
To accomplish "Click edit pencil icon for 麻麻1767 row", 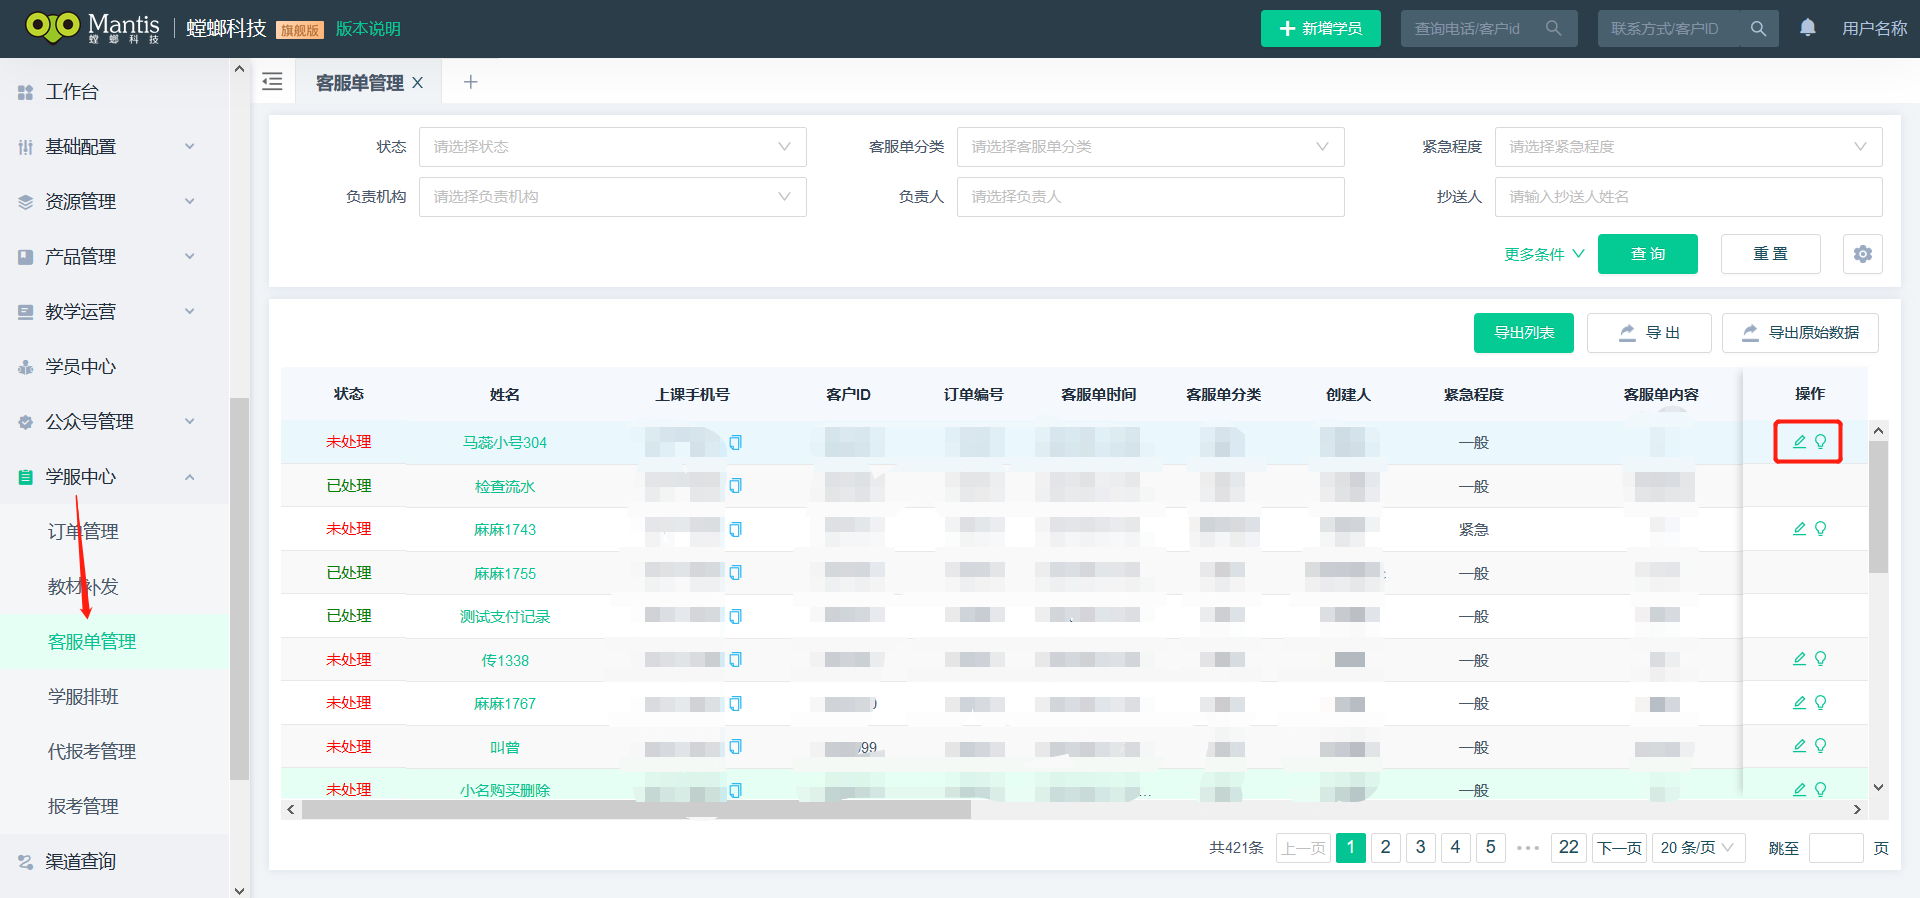I will [1799, 703].
